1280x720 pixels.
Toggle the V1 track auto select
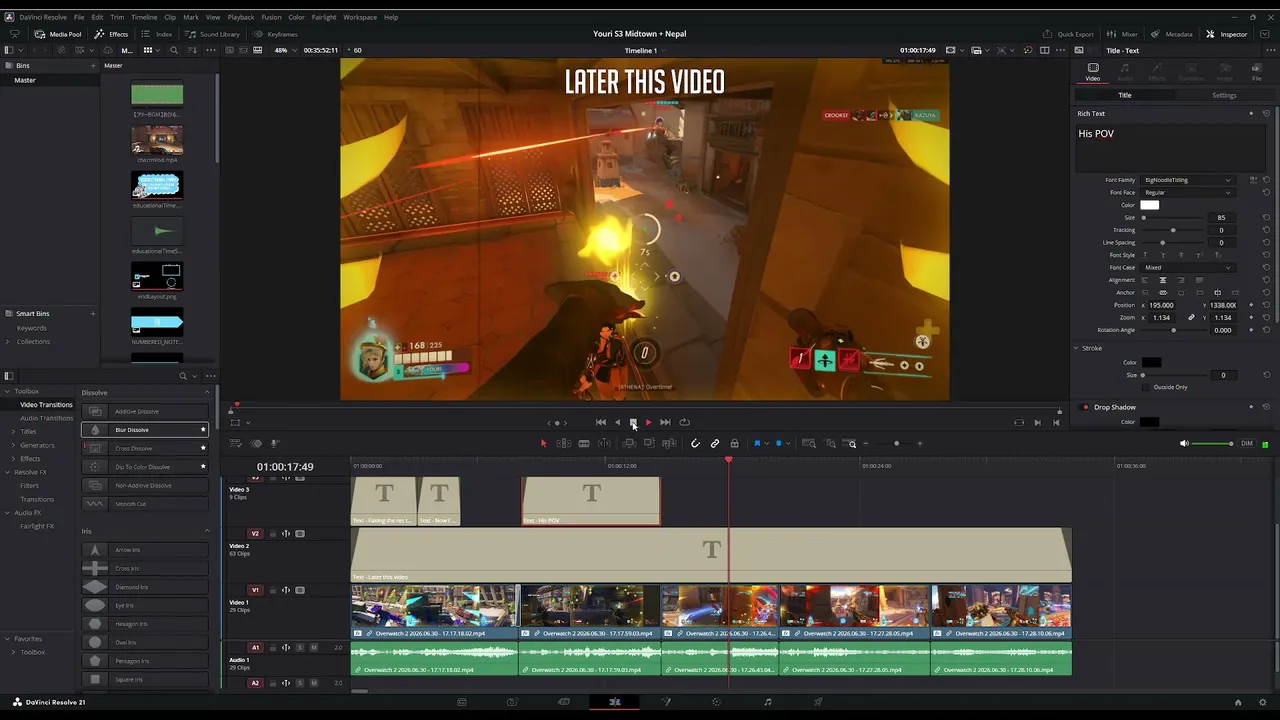[x=286, y=590]
